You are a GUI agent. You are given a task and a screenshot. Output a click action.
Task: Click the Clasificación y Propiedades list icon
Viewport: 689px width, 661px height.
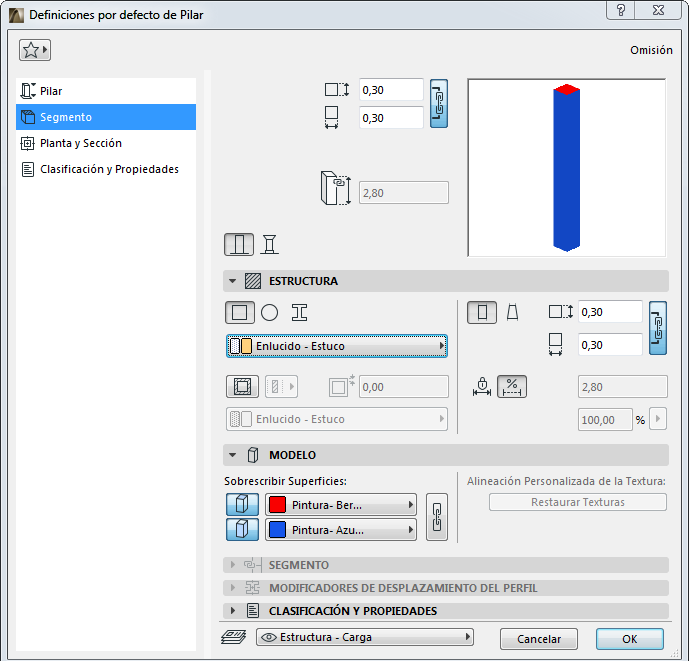253,610
